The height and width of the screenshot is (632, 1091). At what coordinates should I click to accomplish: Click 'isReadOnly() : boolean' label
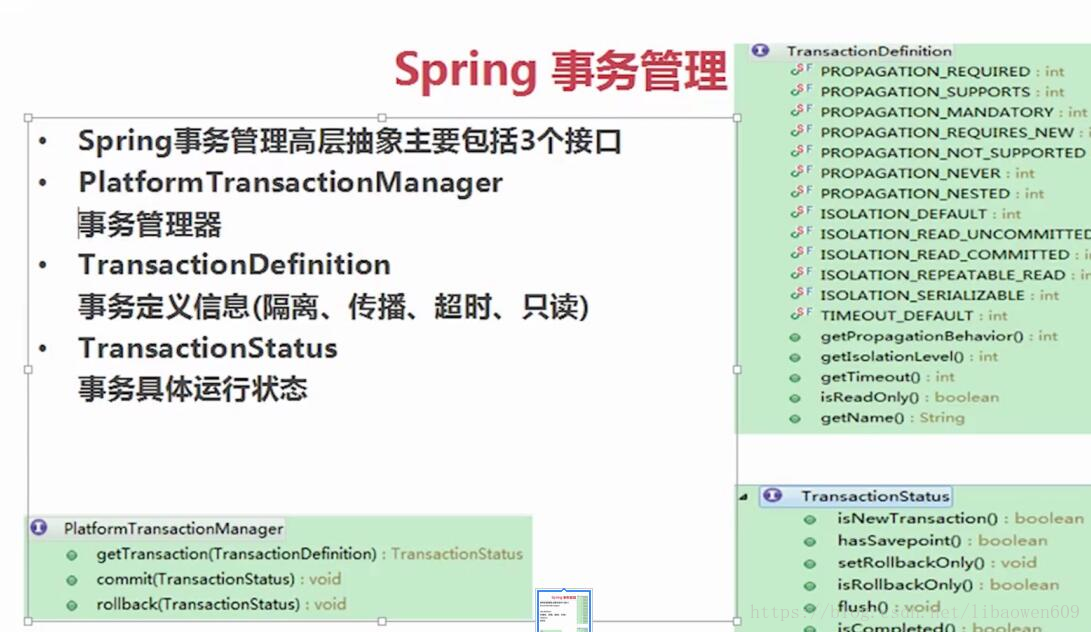click(909, 397)
